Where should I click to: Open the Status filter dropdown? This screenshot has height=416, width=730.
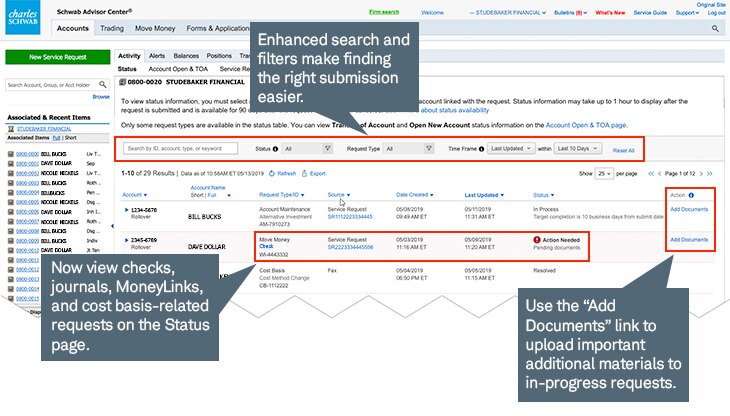point(307,149)
